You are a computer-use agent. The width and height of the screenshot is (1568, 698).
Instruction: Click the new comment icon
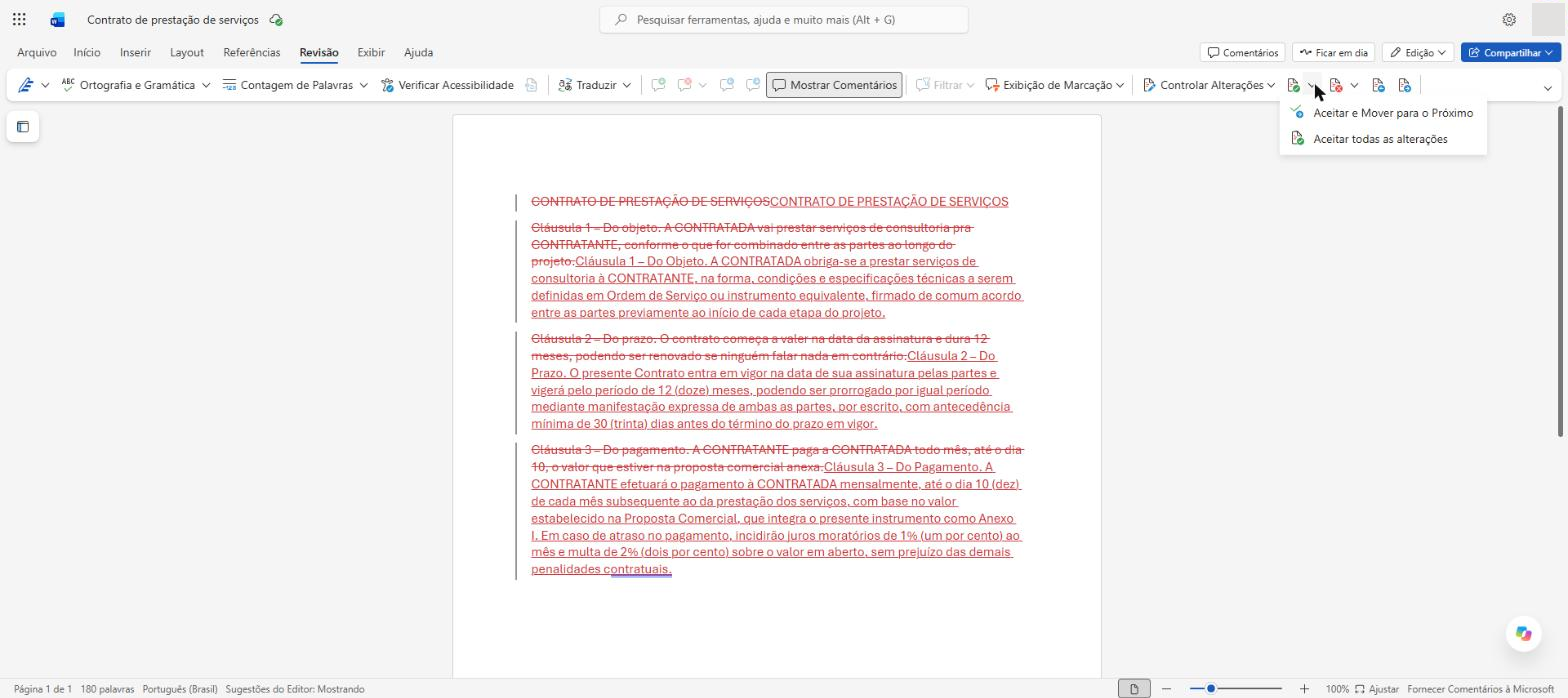(x=658, y=85)
